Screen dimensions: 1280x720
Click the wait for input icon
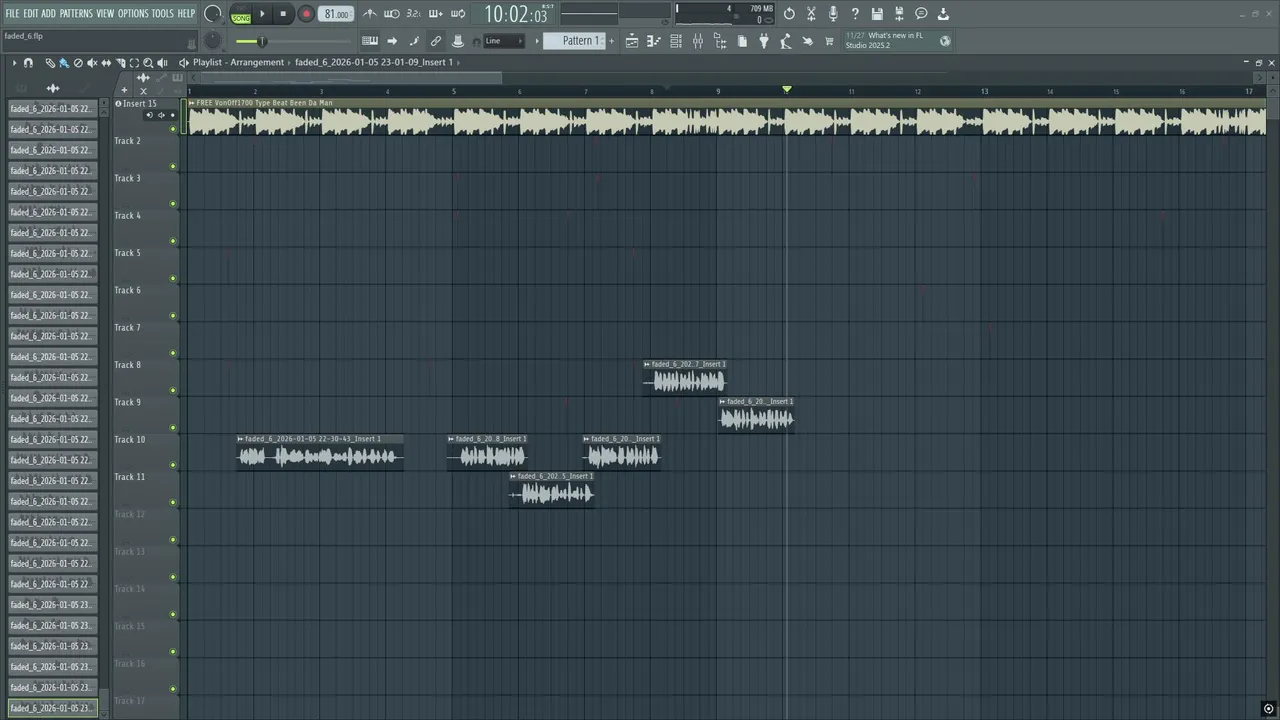pyautogui.click(x=392, y=14)
